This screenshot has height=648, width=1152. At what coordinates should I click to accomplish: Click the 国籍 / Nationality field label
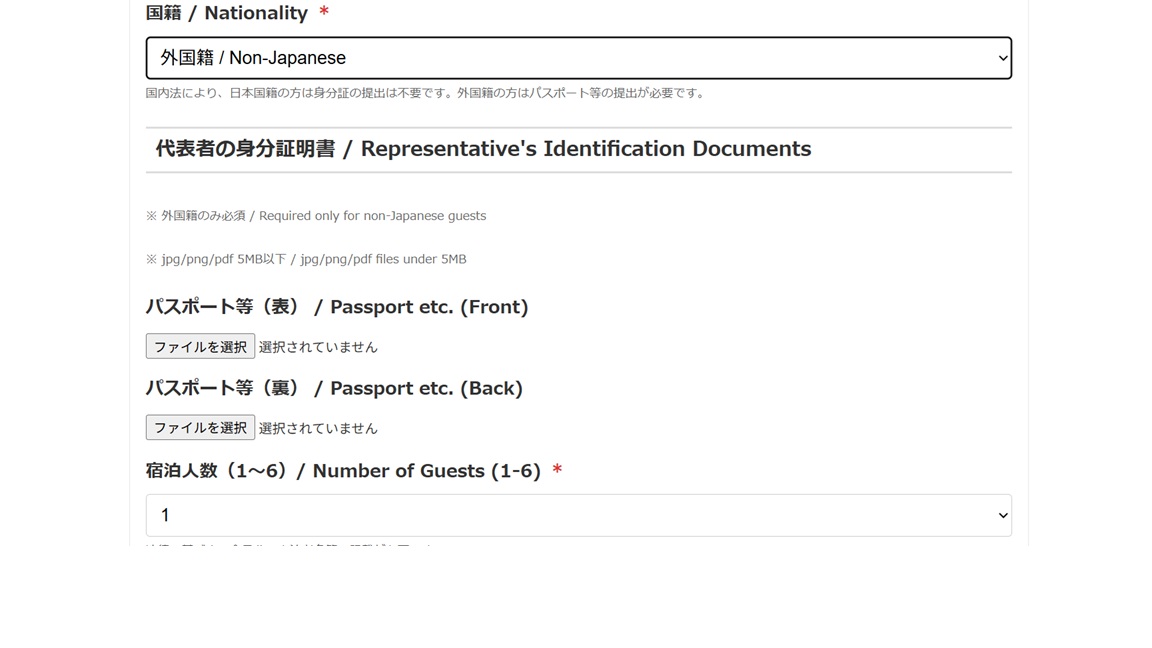point(227,13)
